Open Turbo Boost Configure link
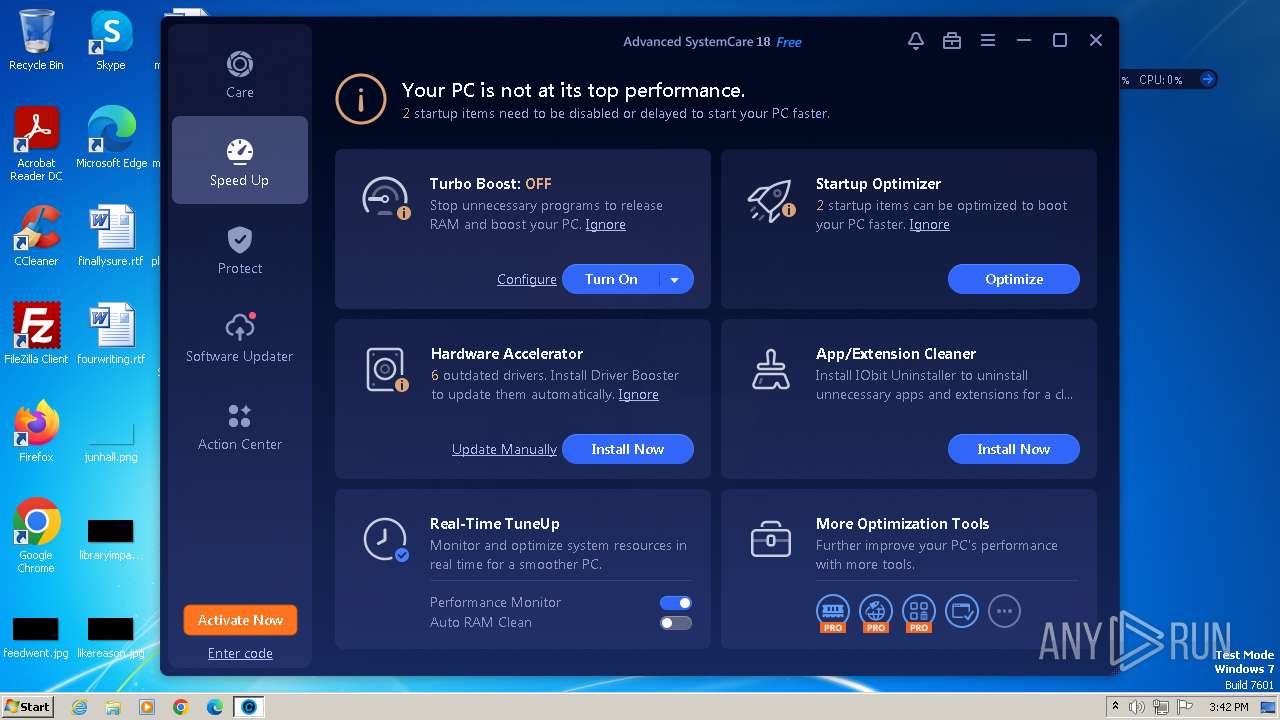Viewport: 1280px width, 720px height. tap(527, 279)
